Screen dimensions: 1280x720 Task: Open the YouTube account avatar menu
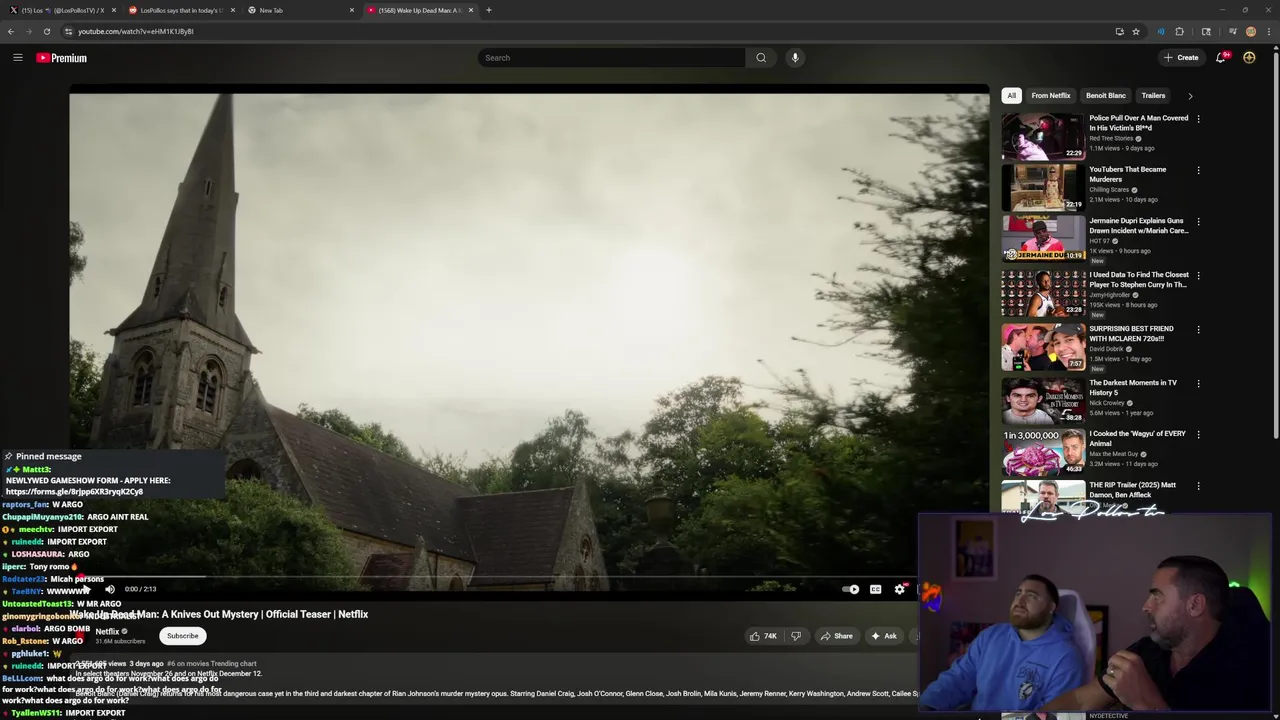pyautogui.click(x=1249, y=58)
